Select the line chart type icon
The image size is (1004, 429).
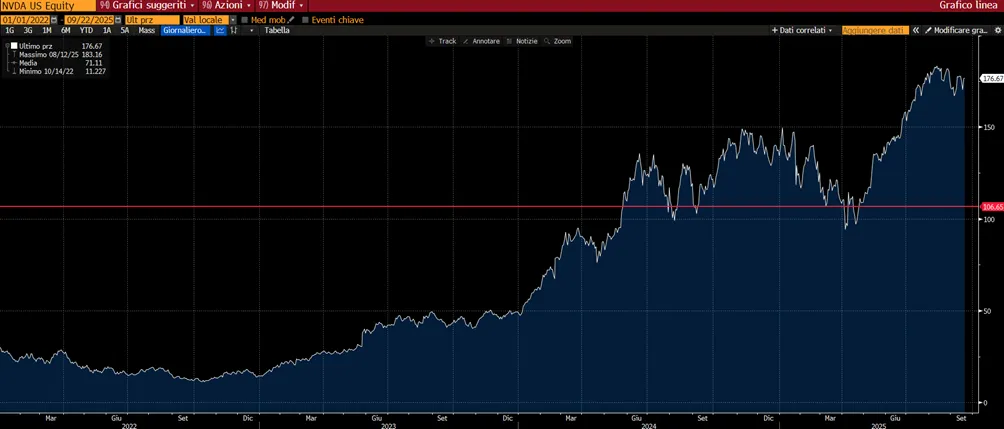[x=220, y=30]
